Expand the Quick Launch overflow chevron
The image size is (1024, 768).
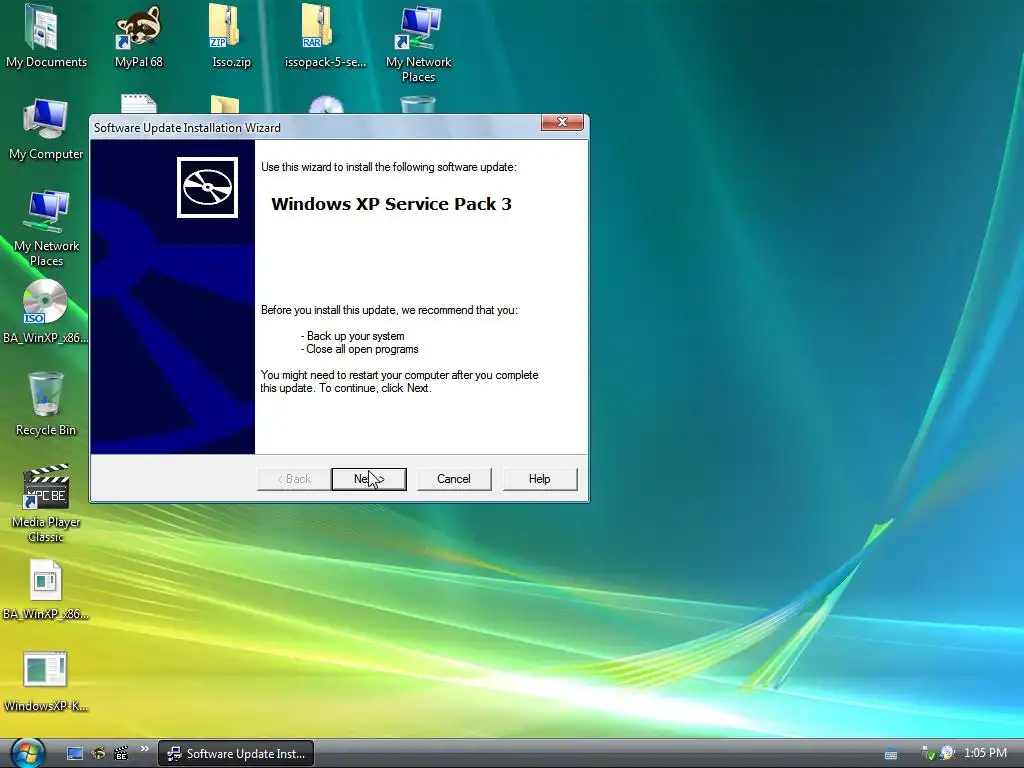(144, 748)
